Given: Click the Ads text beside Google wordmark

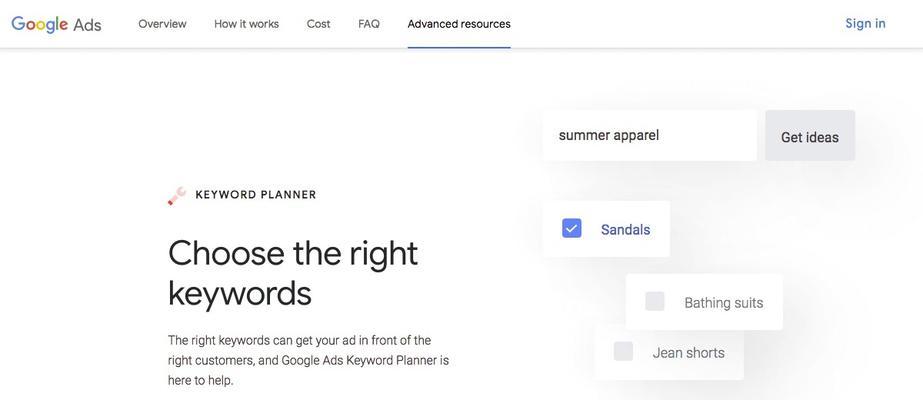Looking at the screenshot, I should [x=87, y=25].
